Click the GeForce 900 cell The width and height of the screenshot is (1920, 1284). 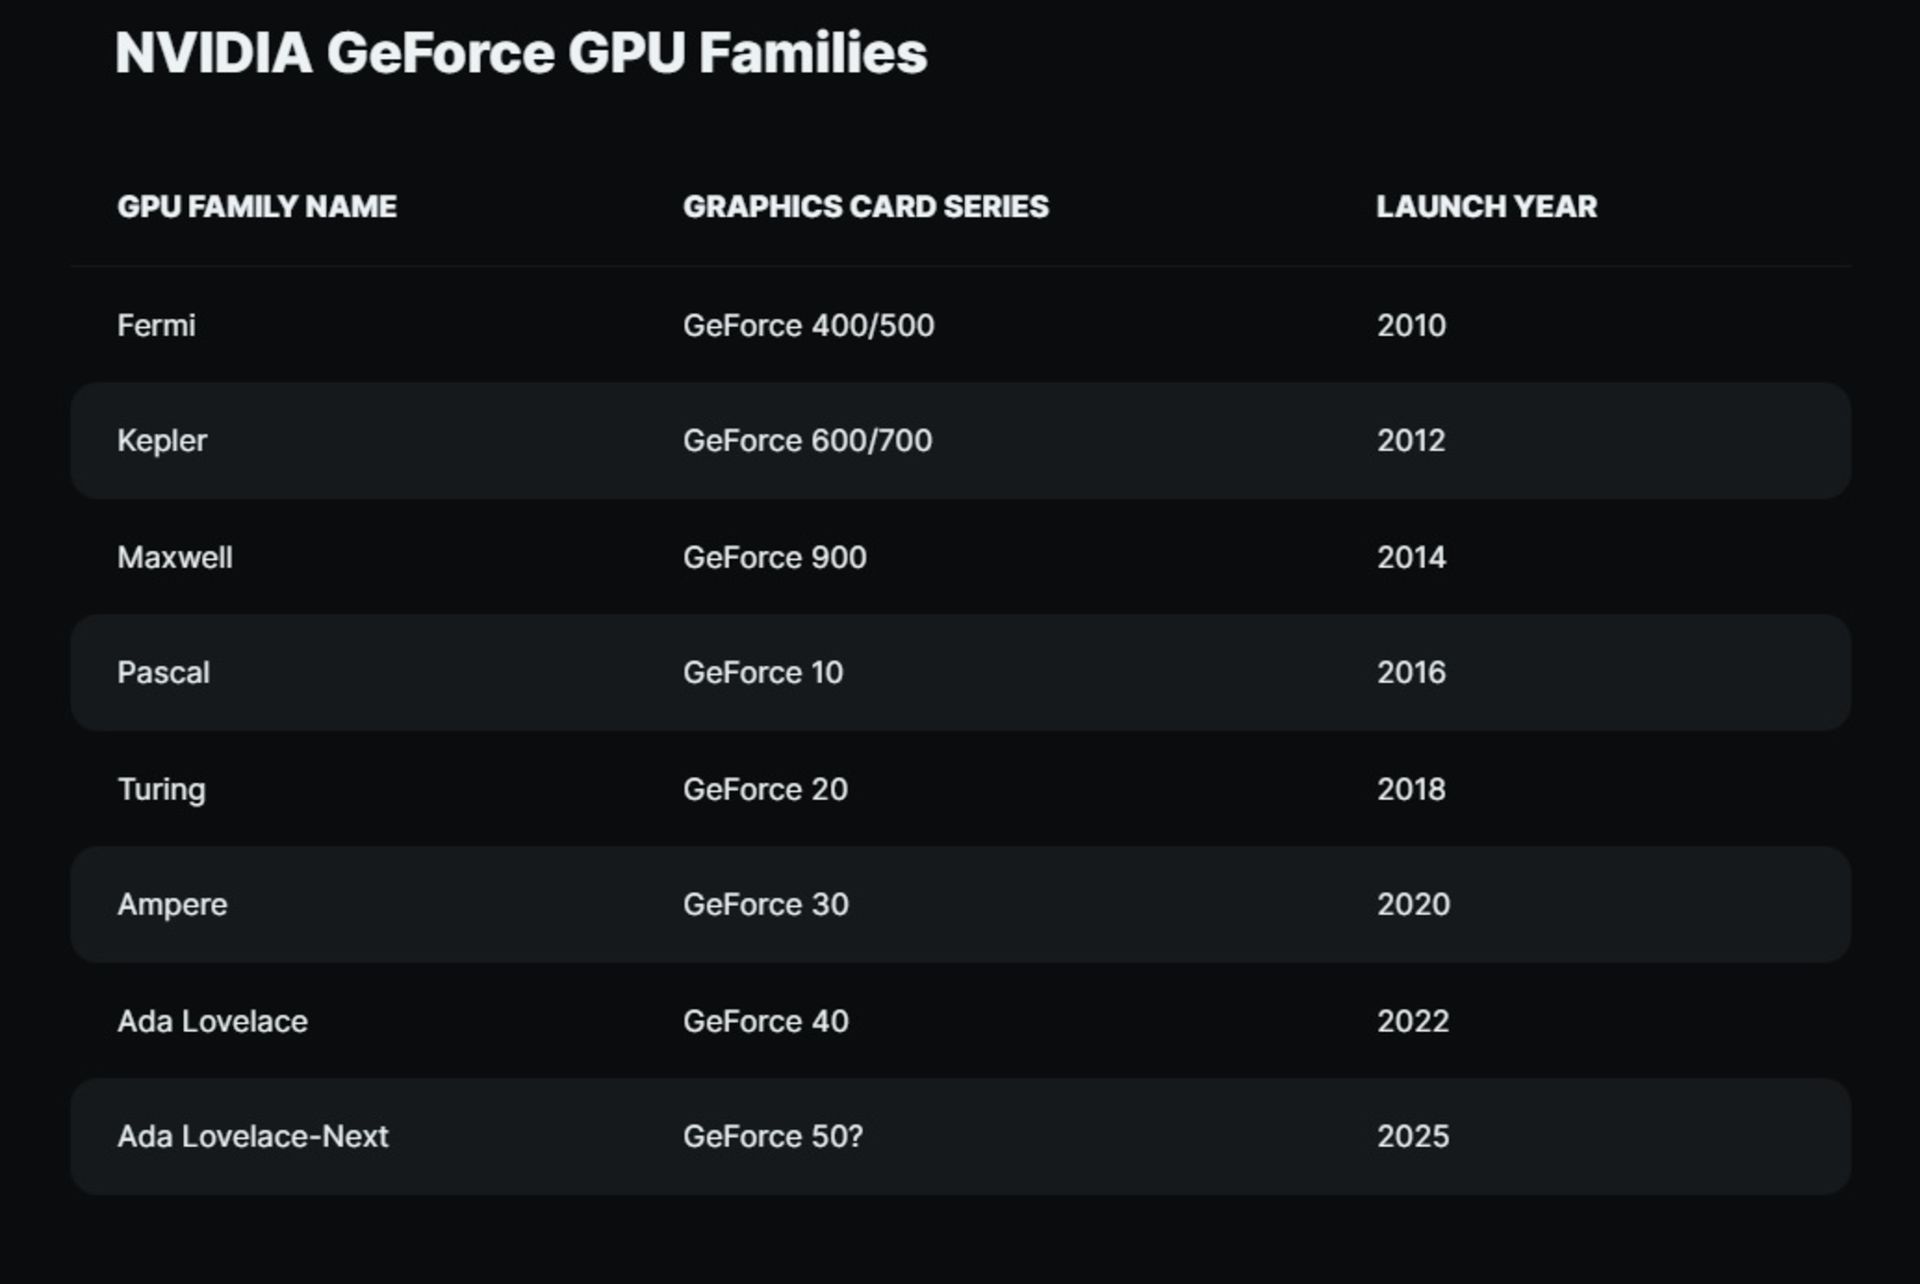(x=775, y=557)
